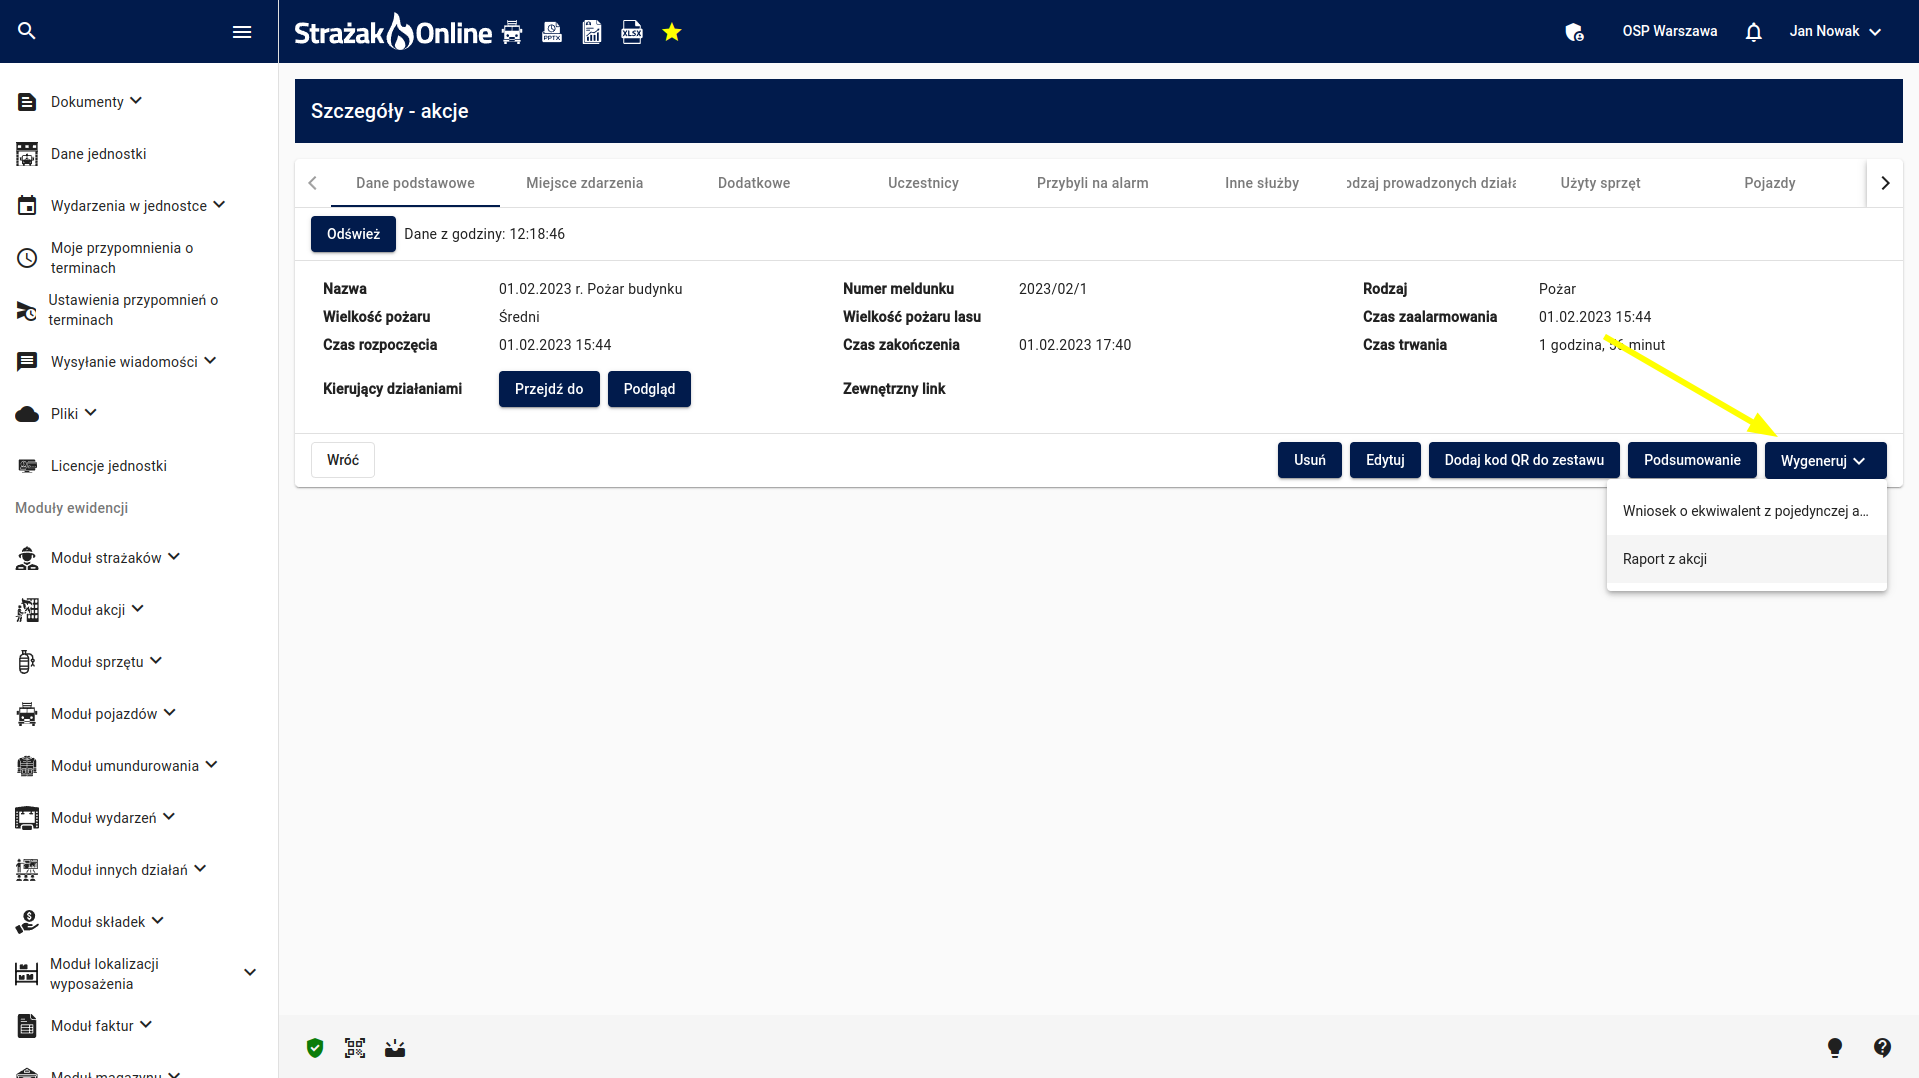Click the Przejdź do button
1919x1078 pixels.
tap(549, 389)
